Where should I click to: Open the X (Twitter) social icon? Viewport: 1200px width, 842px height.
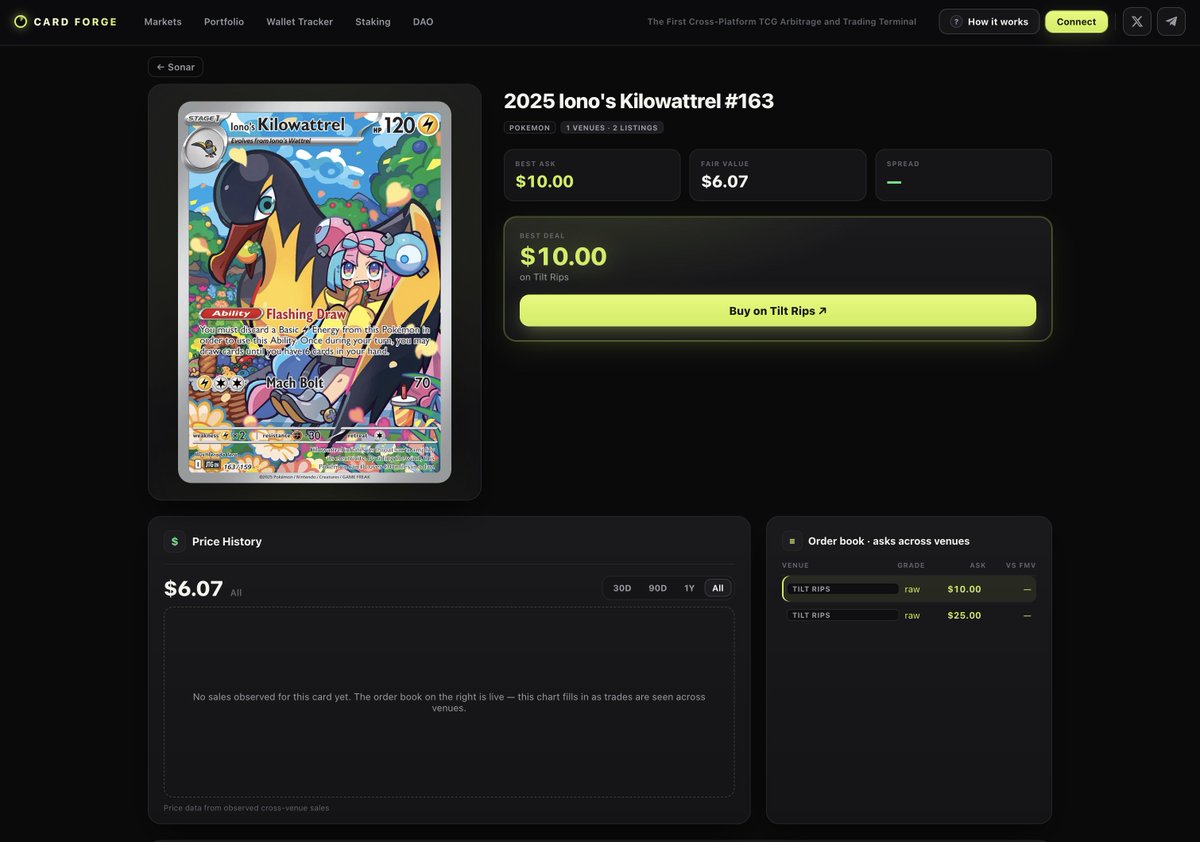(x=1137, y=21)
